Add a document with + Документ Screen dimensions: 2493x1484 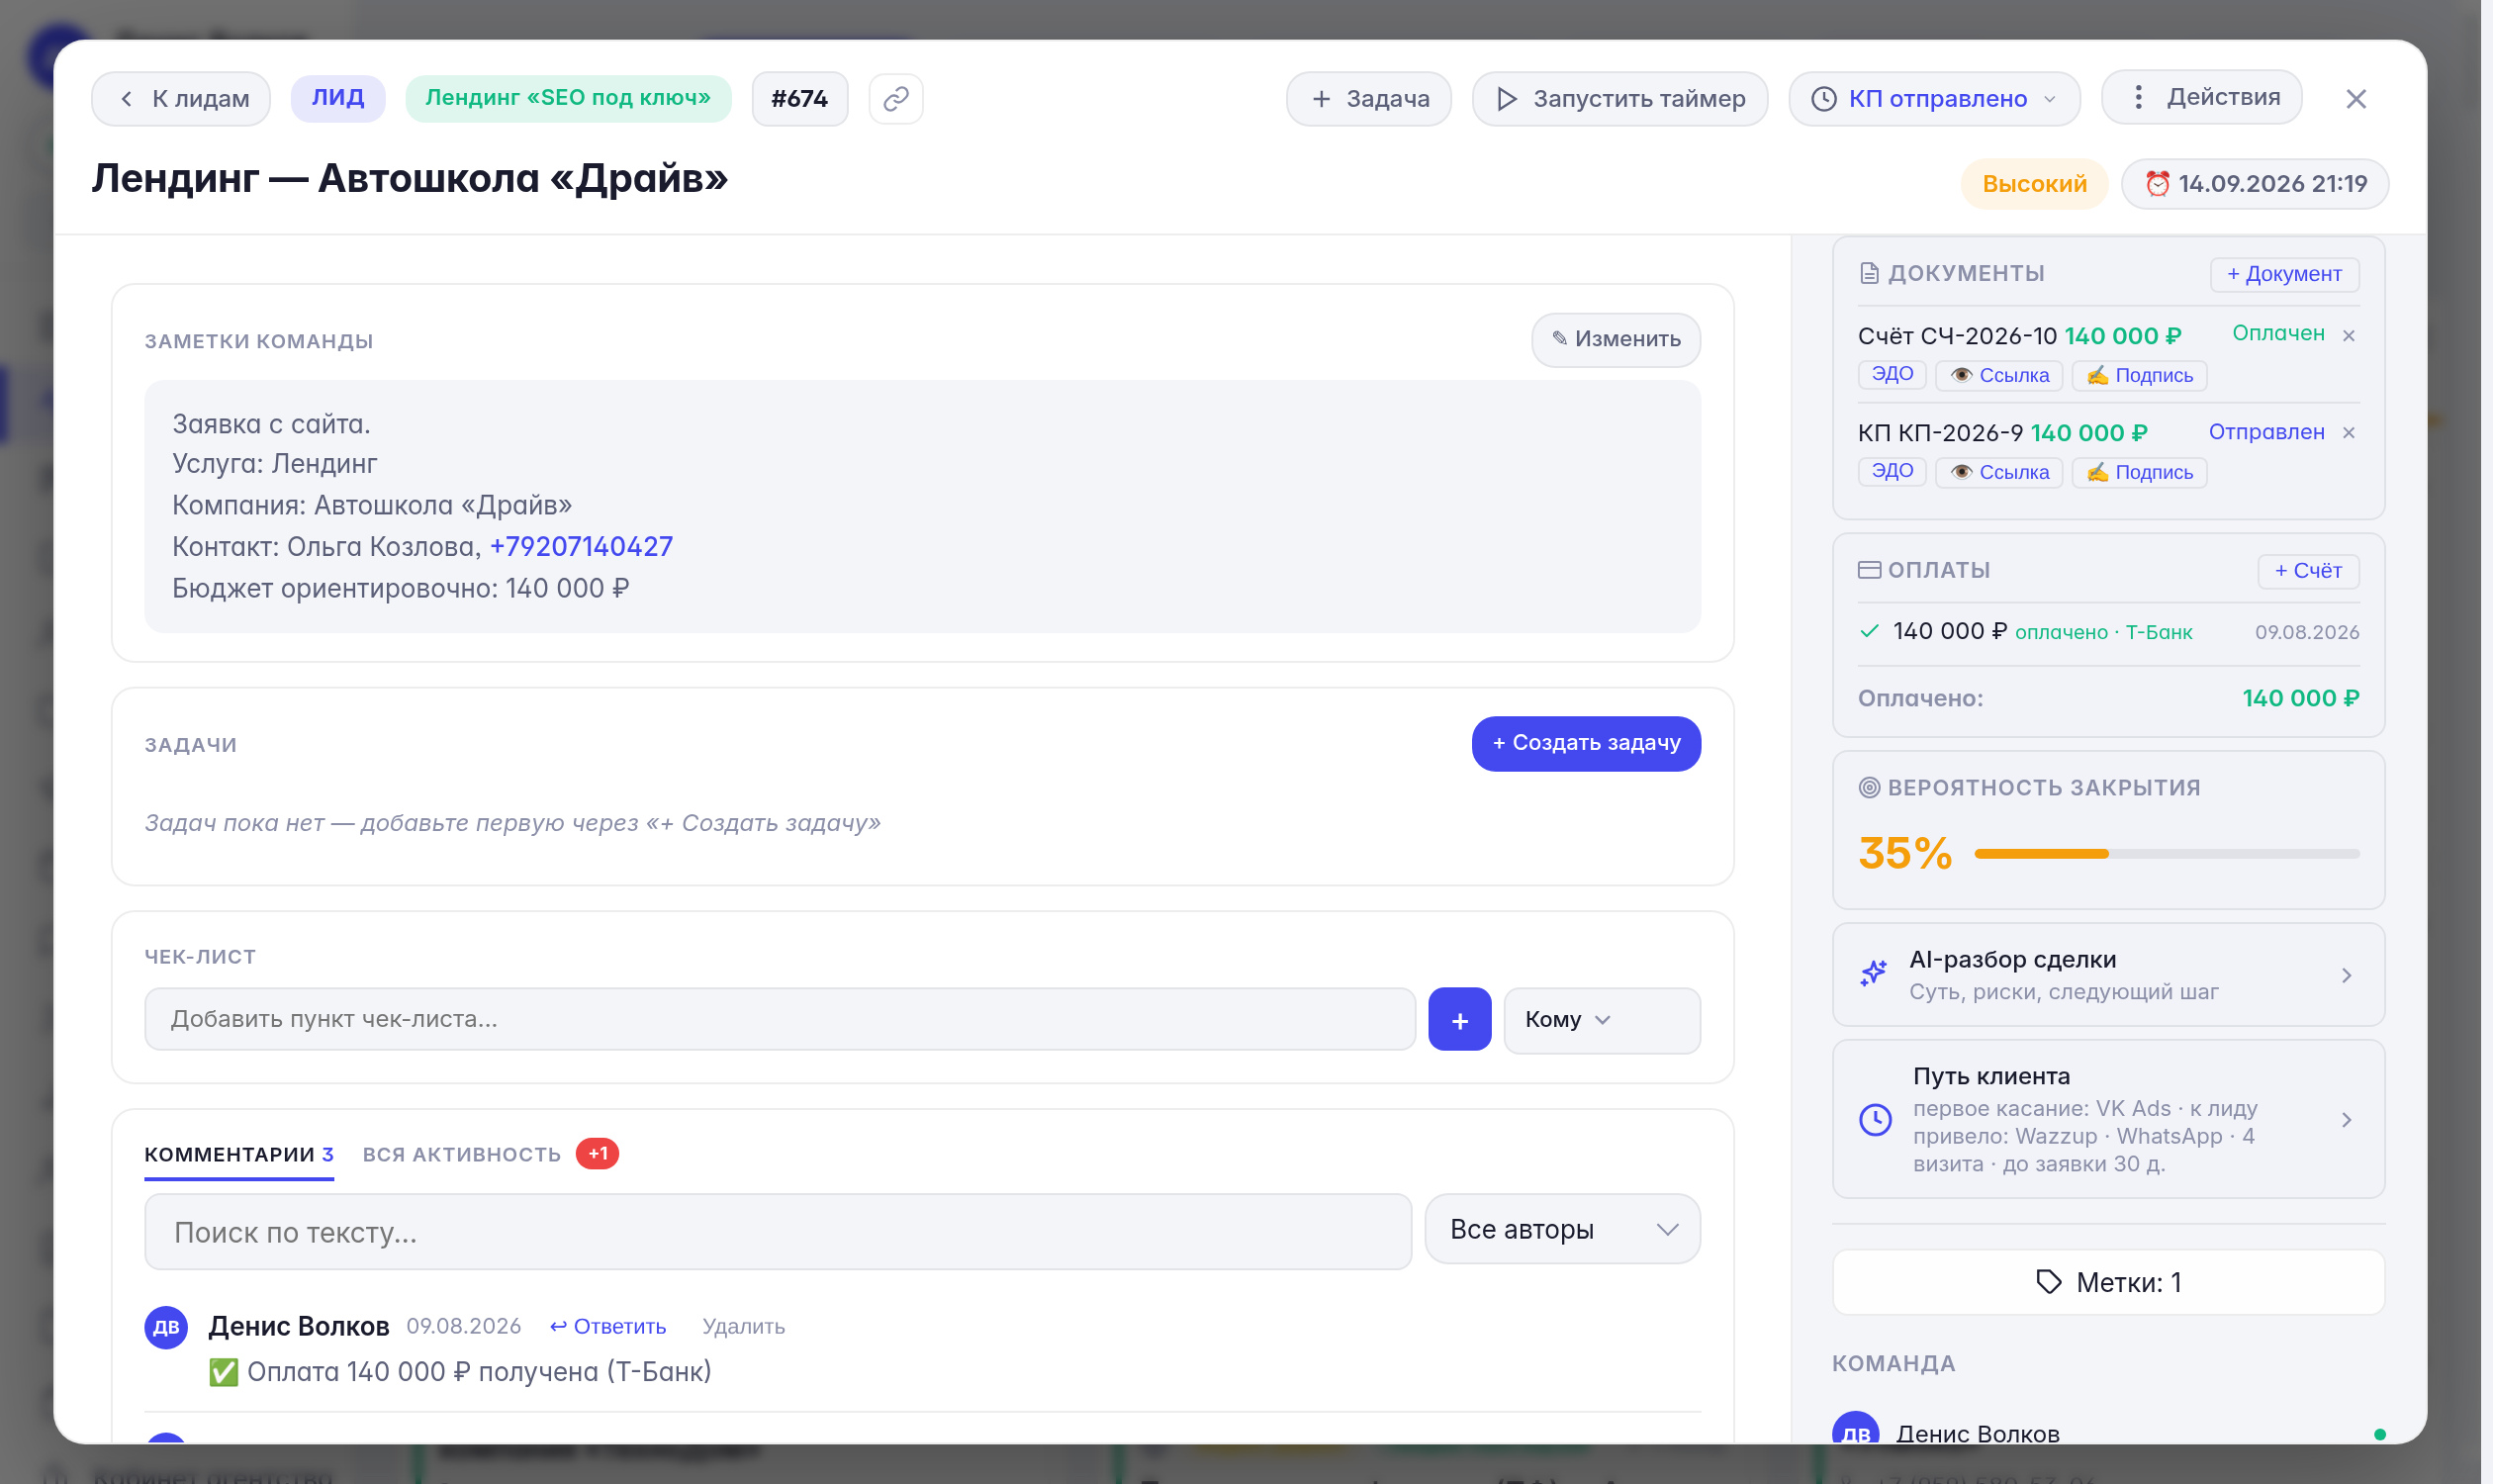pos(2283,273)
